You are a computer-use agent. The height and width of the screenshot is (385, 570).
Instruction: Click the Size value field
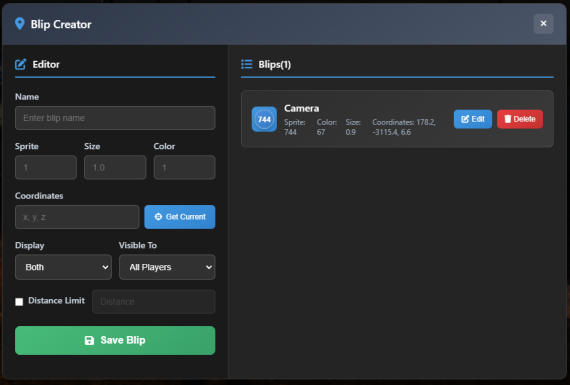click(115, 167)
